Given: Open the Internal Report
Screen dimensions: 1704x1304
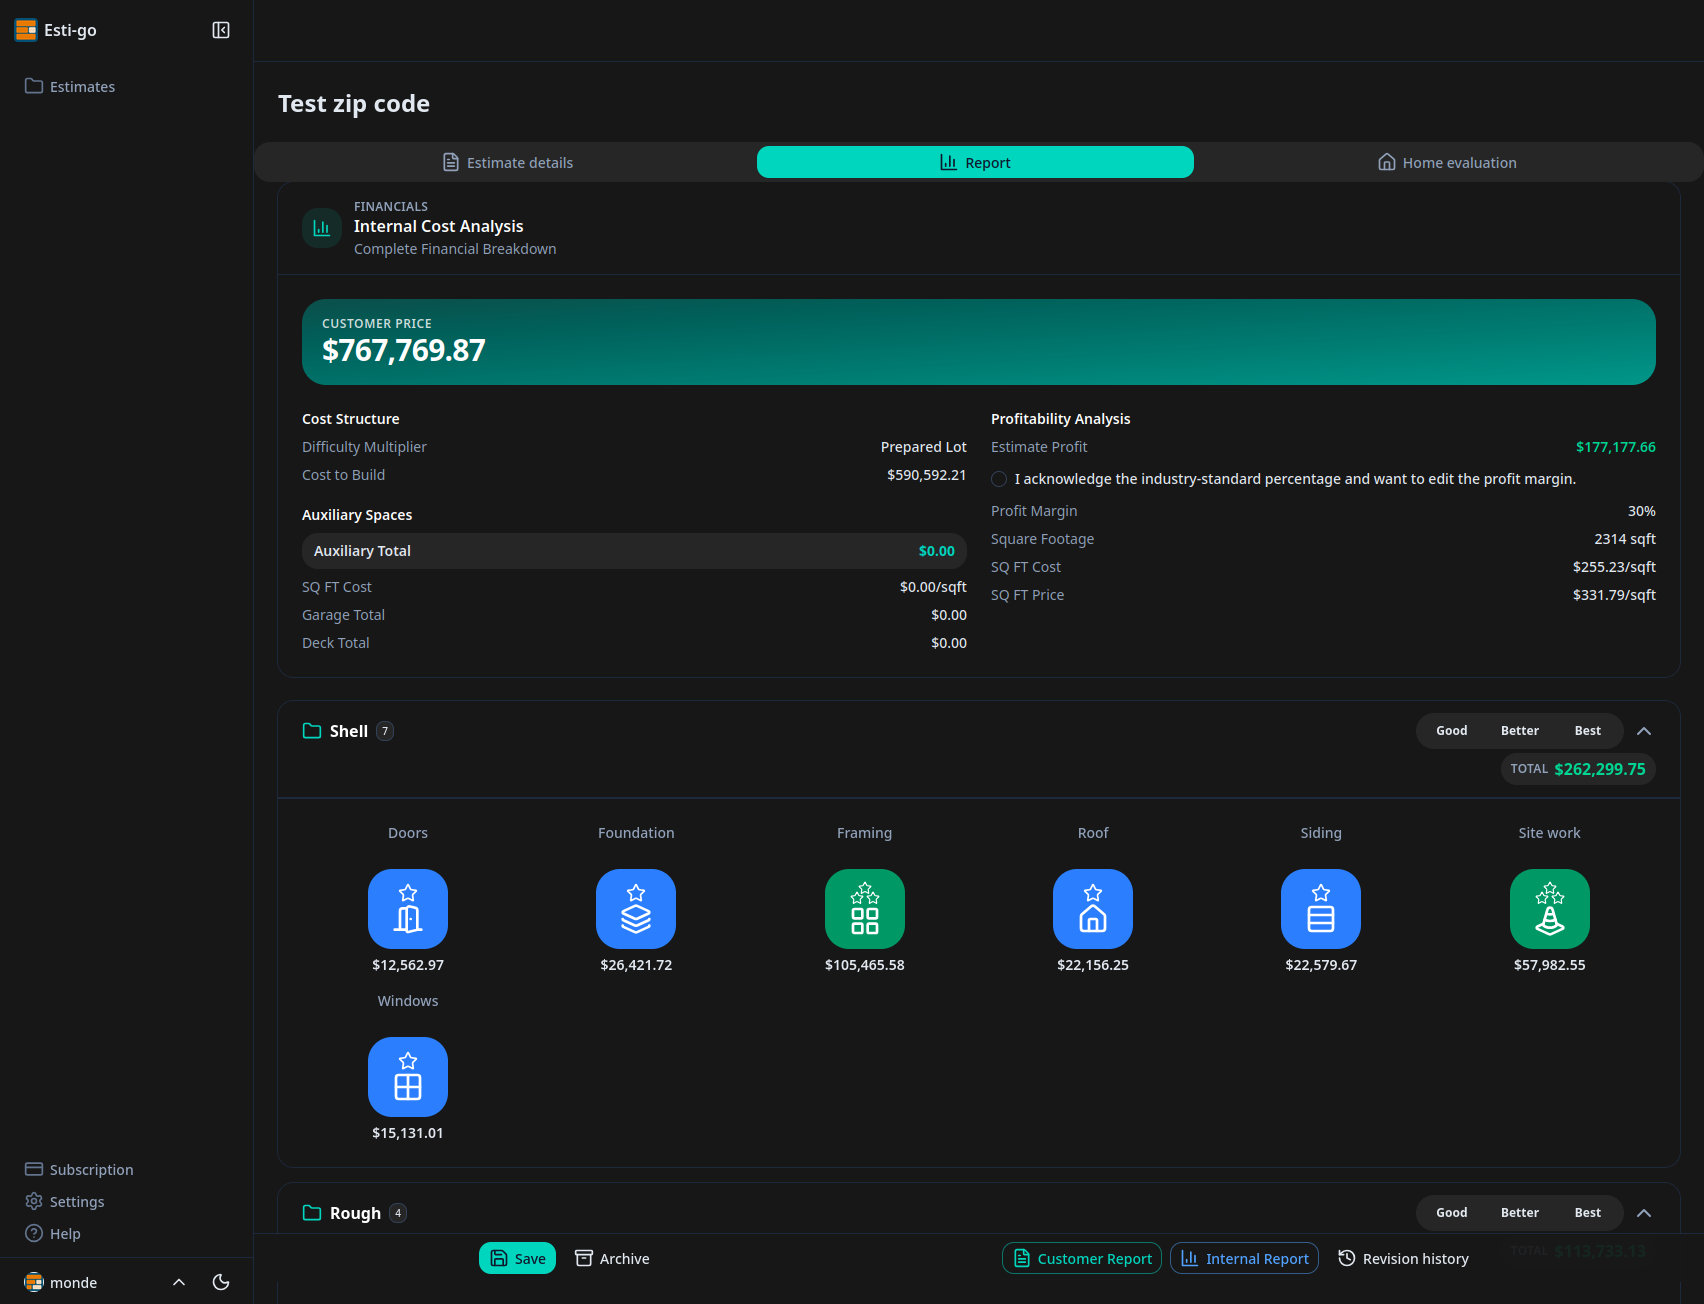Looking at the screenshot, I should (1244, 1258).
